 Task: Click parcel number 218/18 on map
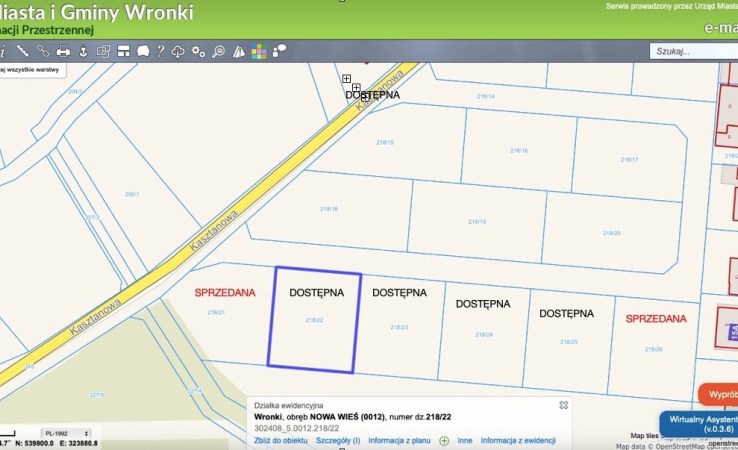pyautogui.click(x=329, y=209)
